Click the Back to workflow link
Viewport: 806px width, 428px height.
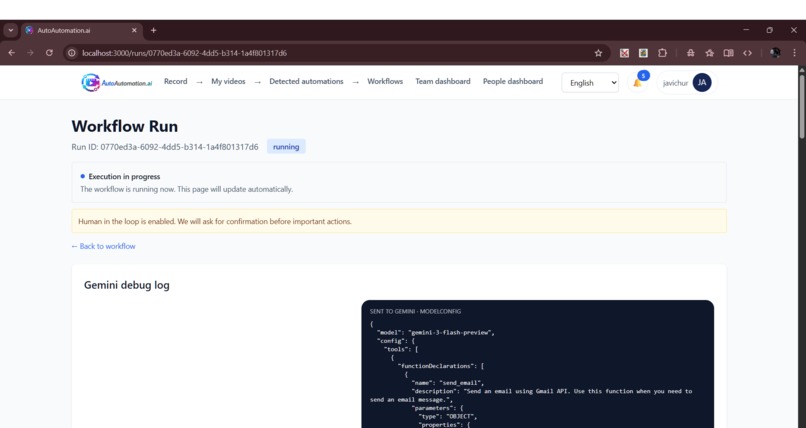(103, 246)
